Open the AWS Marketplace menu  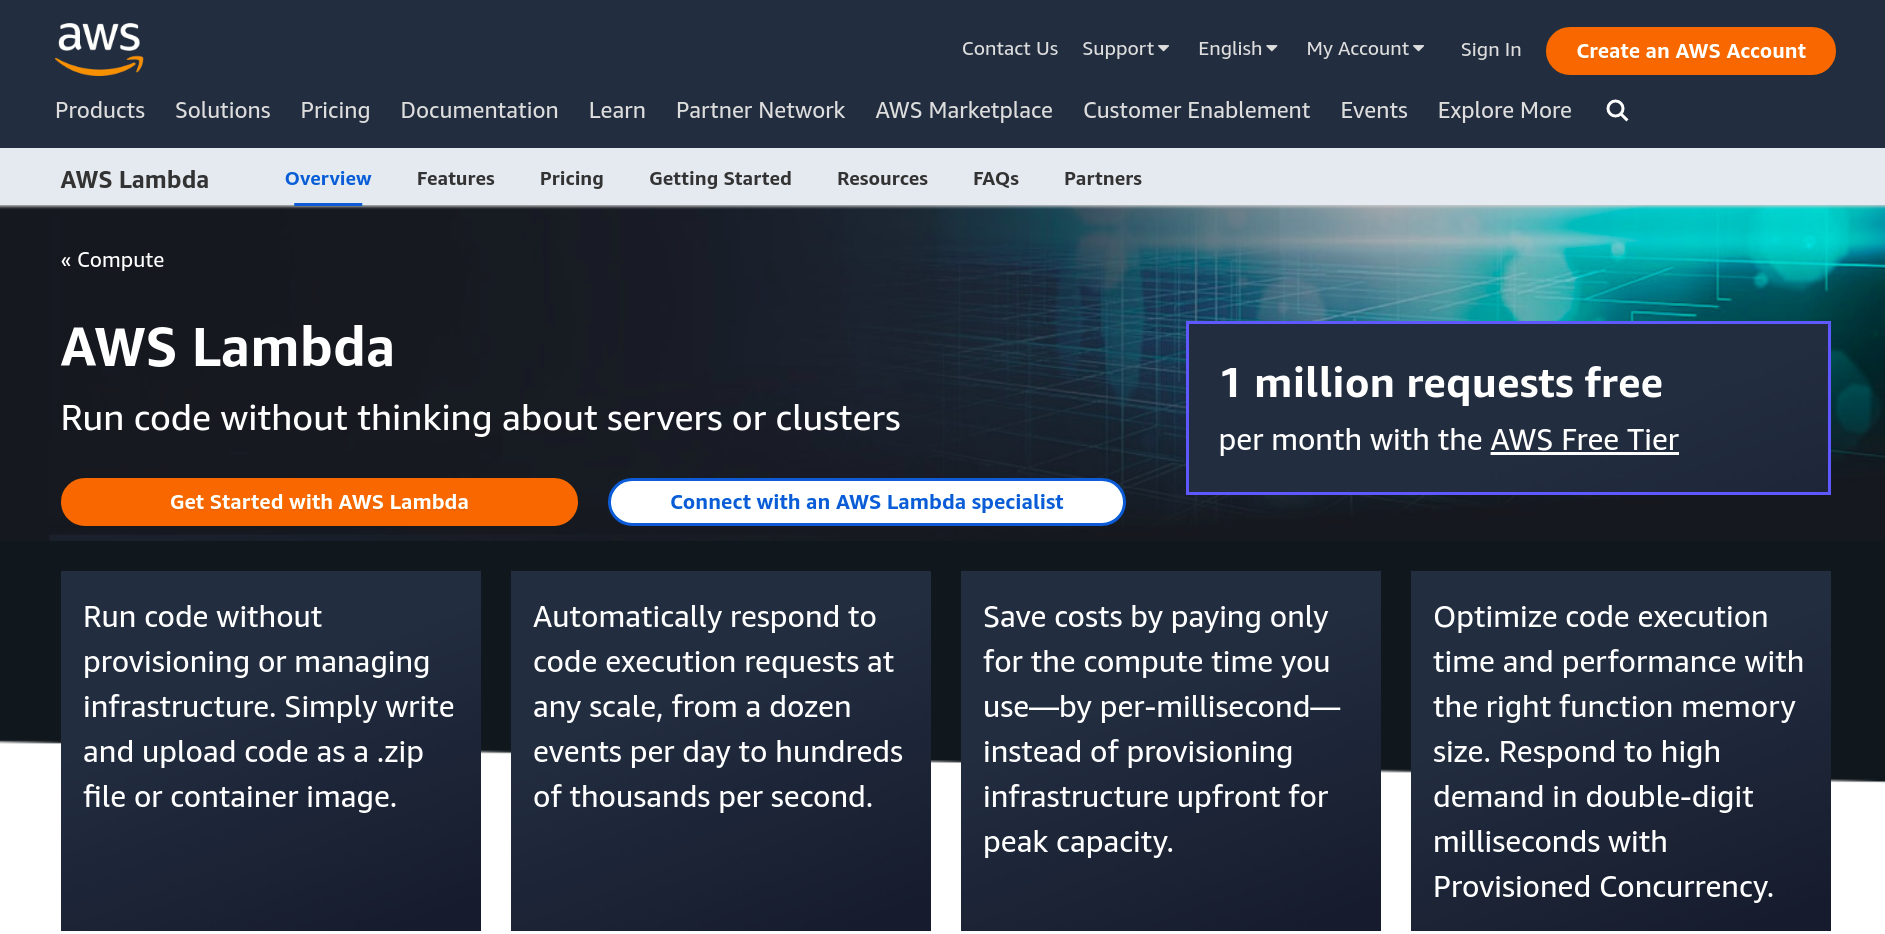point(963,110)
